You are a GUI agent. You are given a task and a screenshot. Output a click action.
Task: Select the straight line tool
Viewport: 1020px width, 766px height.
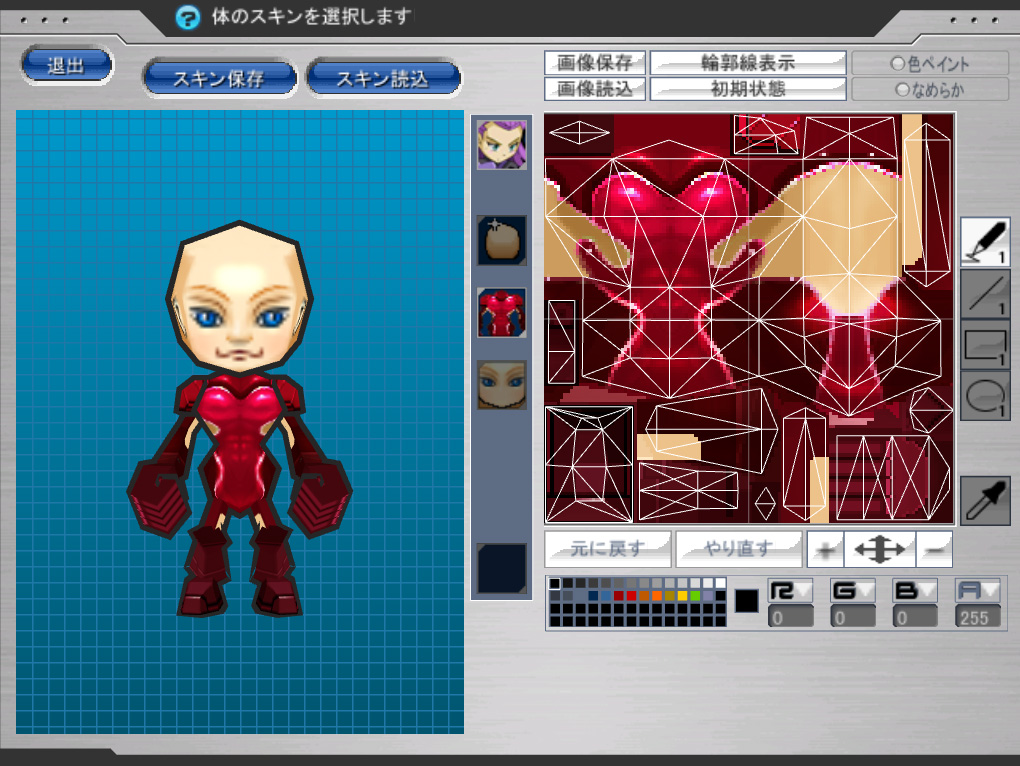click(985, 294)
